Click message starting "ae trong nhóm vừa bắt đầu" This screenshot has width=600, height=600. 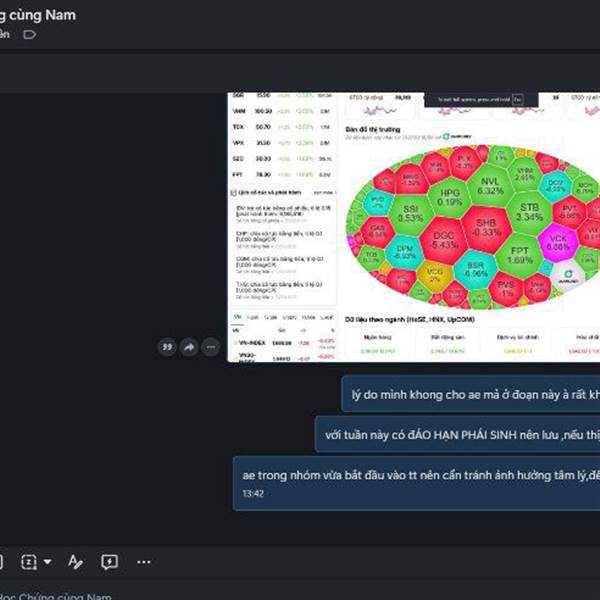[x=416, y=483]
